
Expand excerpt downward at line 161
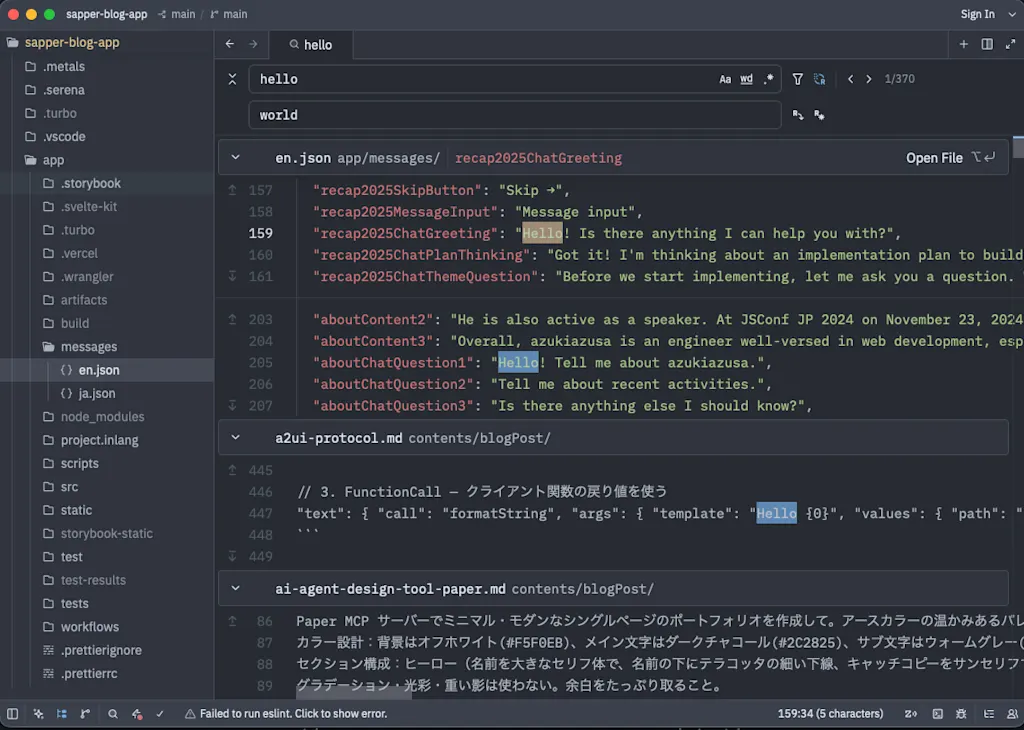pos(232,276)
